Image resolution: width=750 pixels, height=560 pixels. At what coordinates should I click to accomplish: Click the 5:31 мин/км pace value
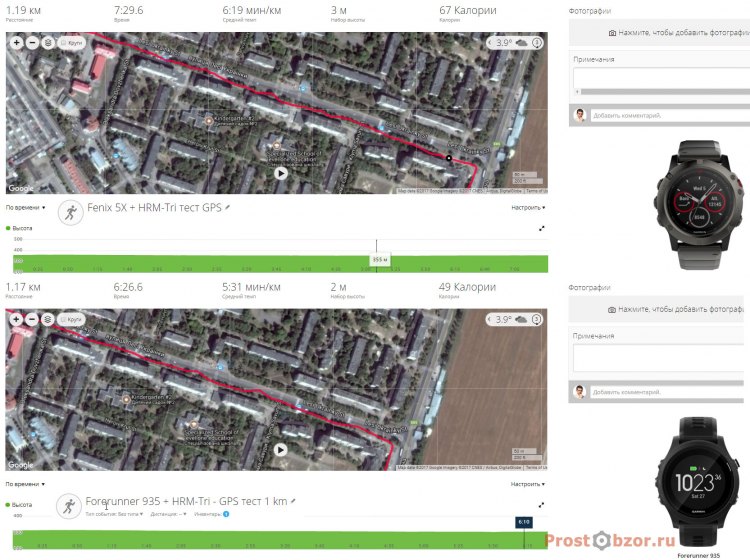(x=251, y=287)
